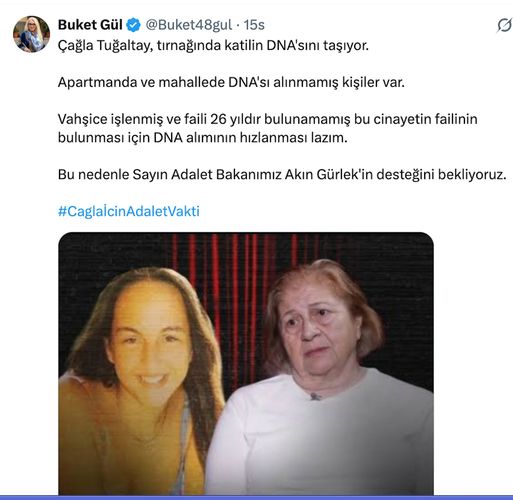513x500 pixels.
Task: Click the blue verified badge next to Buket Gül
Action: click(x=133, y=25)
